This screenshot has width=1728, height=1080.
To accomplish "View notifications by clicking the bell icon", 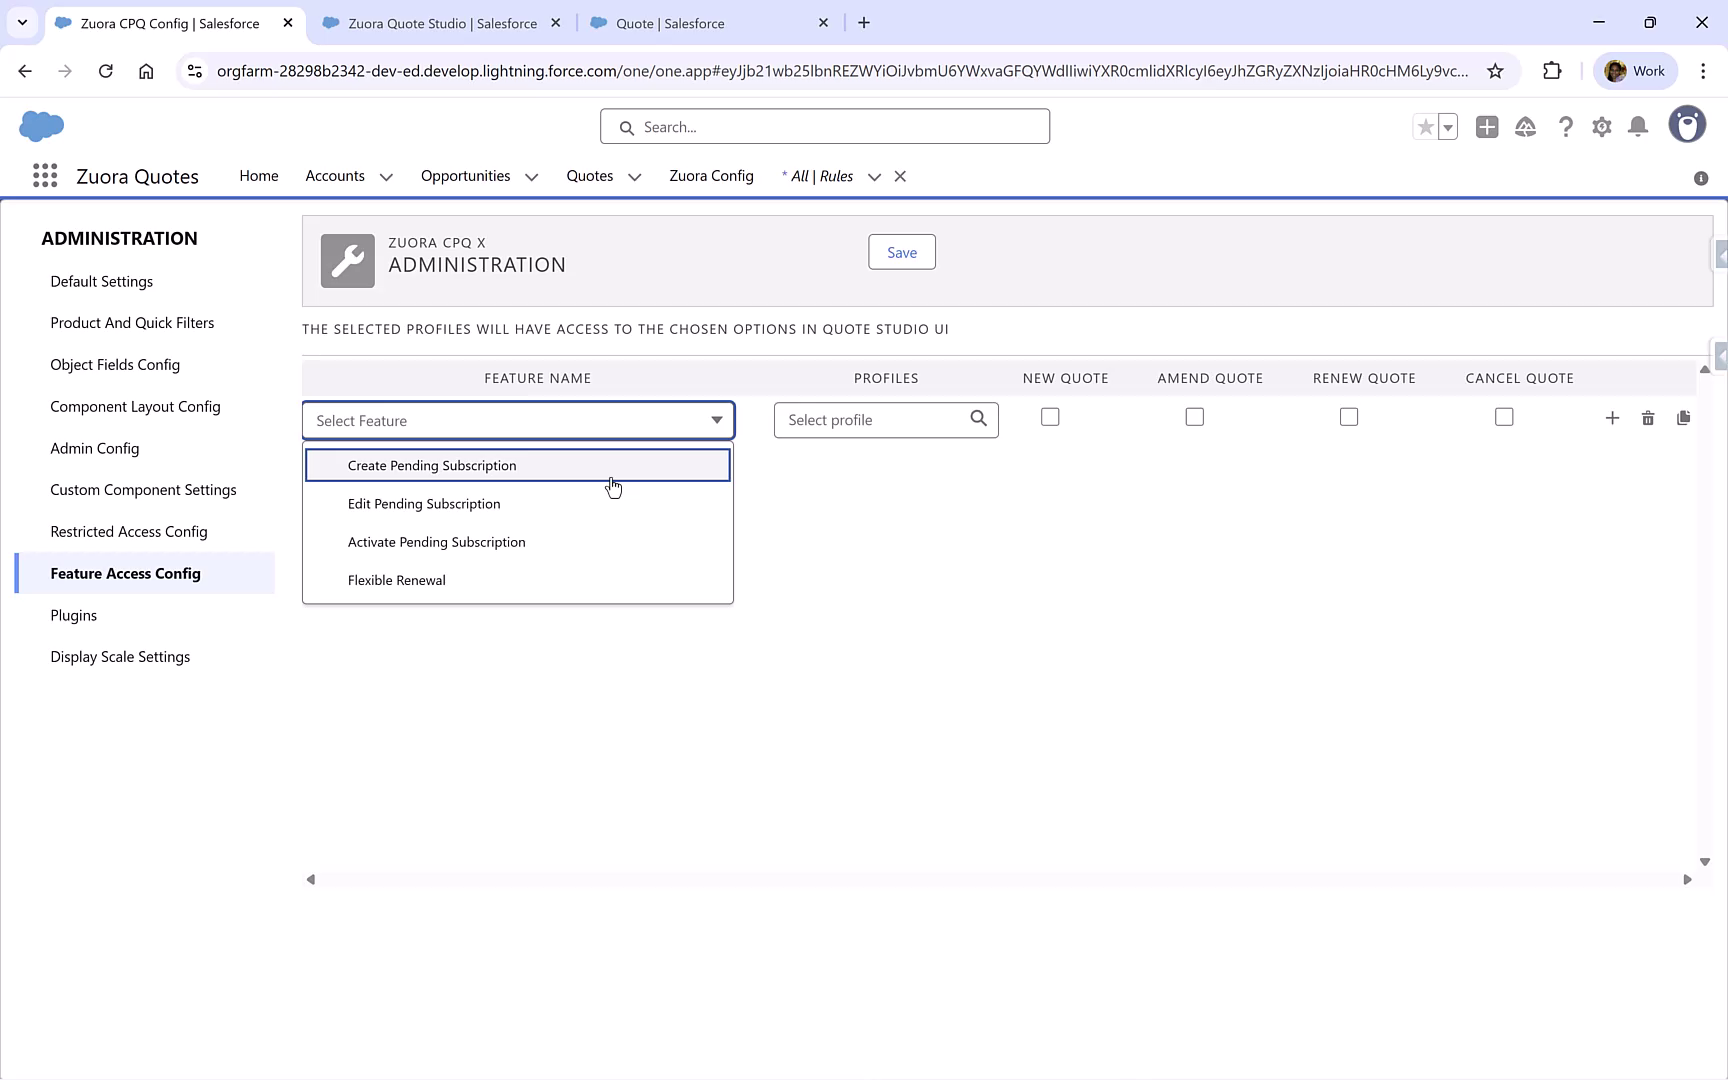I will point(1637,126).
